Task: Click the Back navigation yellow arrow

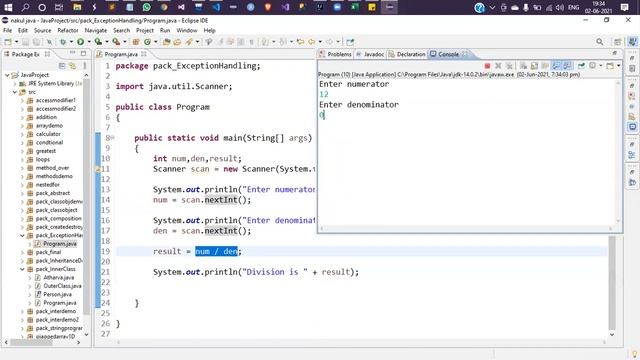Action: click(x=312, y=42)
